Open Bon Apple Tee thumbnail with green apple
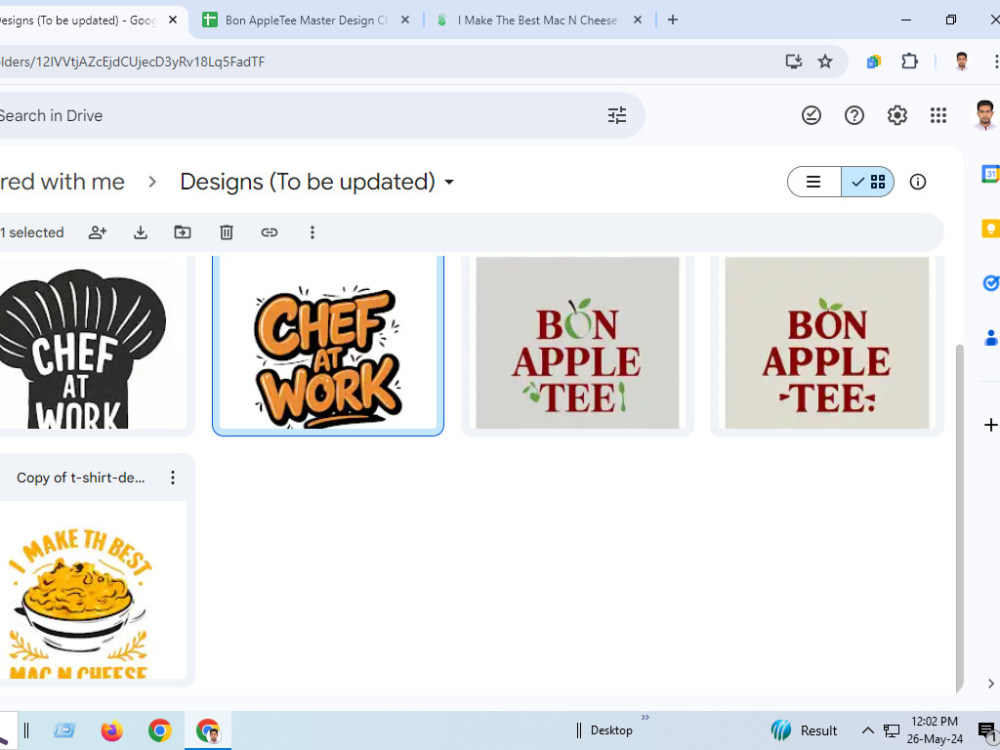 point(577,343)
